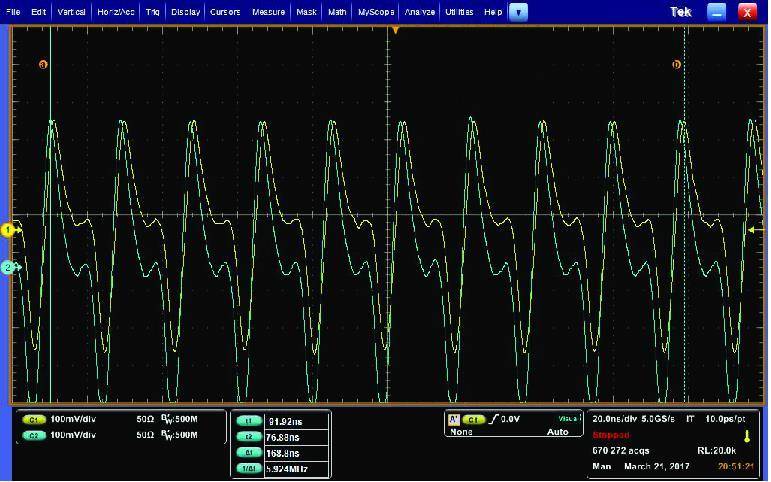Click the t1 cursor readout badge

pyautogui.click(x=248, y=421)
